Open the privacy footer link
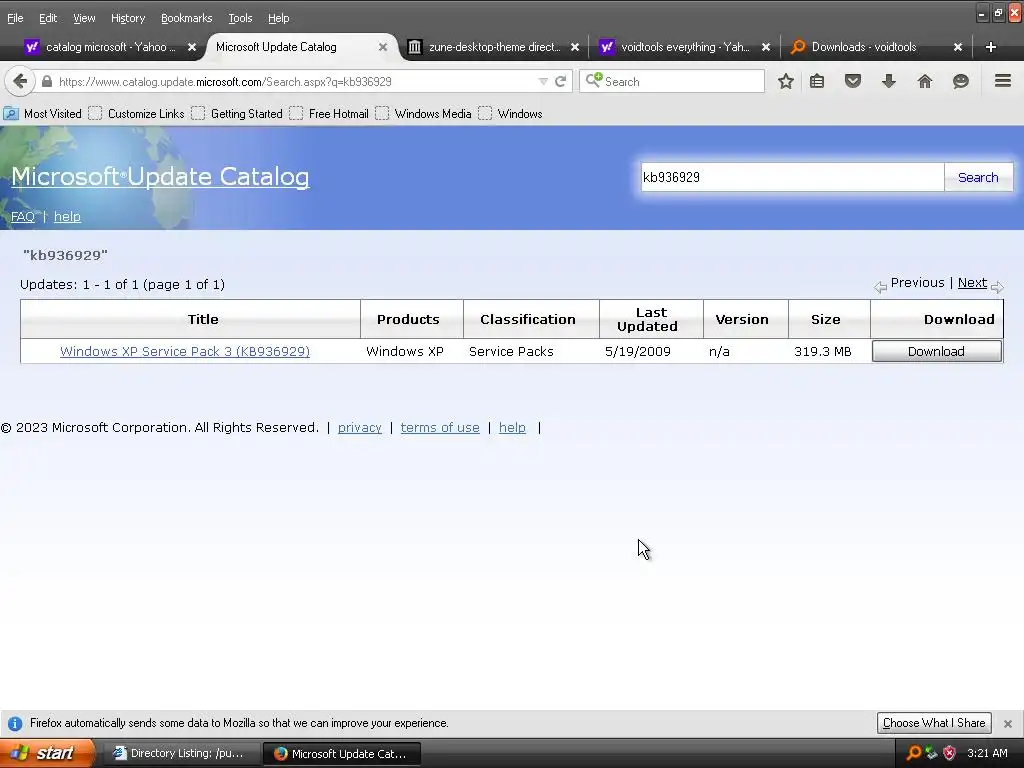This screenshot has height=768, width=1024. pyautogui.click(x=359, y=428)
